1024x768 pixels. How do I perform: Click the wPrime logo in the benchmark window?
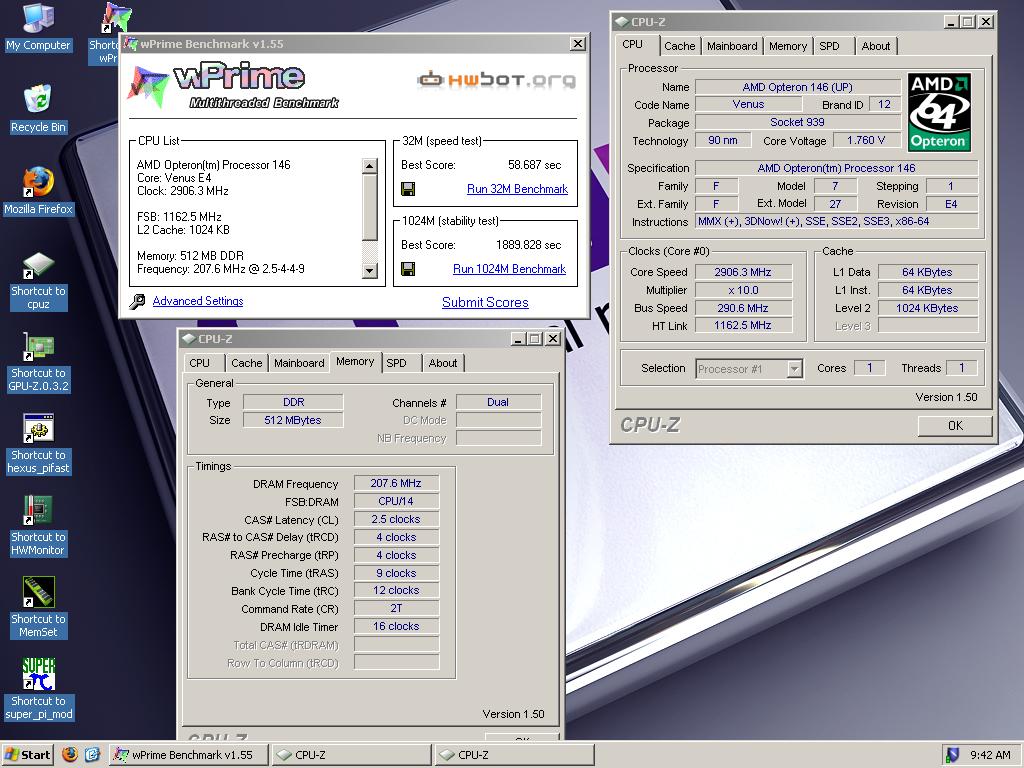[234, 85]
